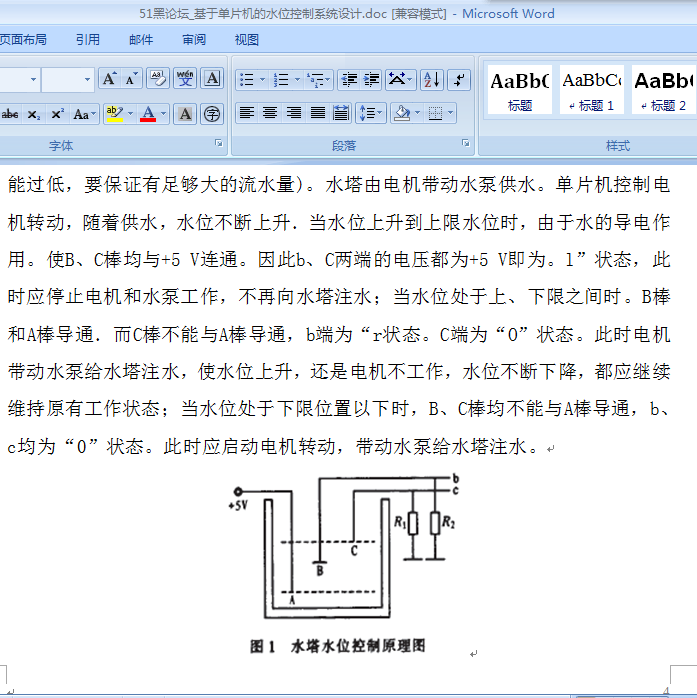Click the Increase Indent icon
The image size is (697, 698).
[371, 79]
